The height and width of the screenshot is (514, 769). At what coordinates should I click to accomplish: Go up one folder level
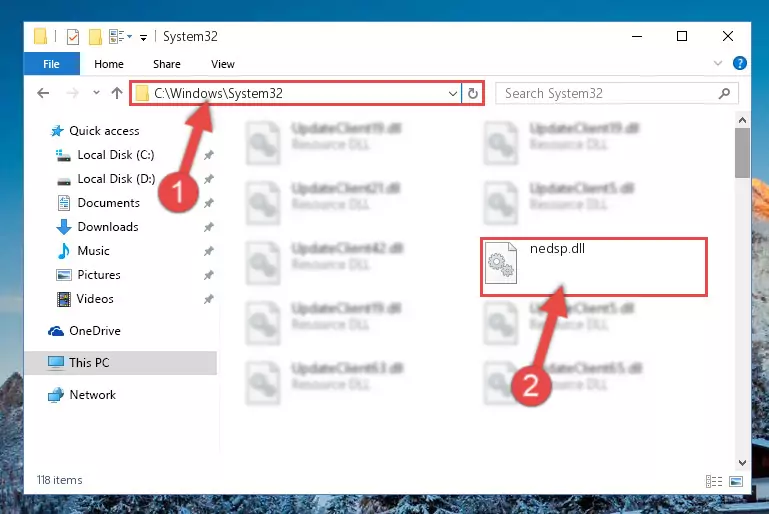tap(117, 93)
